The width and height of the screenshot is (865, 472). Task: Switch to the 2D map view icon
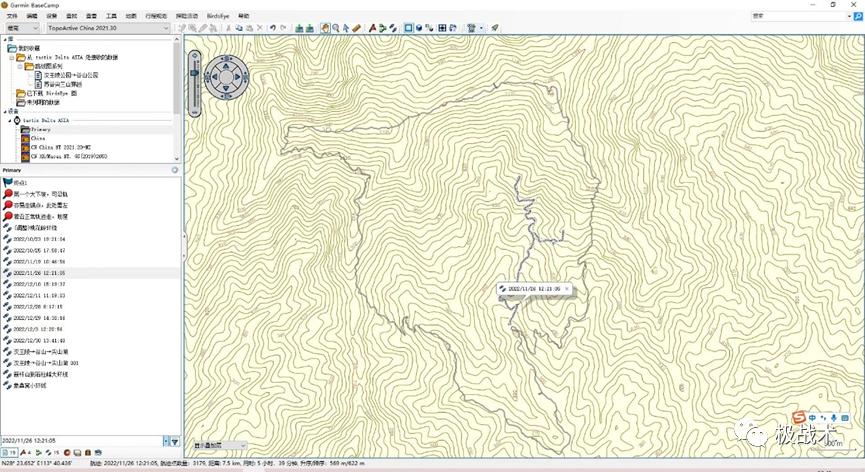(409, 28)
